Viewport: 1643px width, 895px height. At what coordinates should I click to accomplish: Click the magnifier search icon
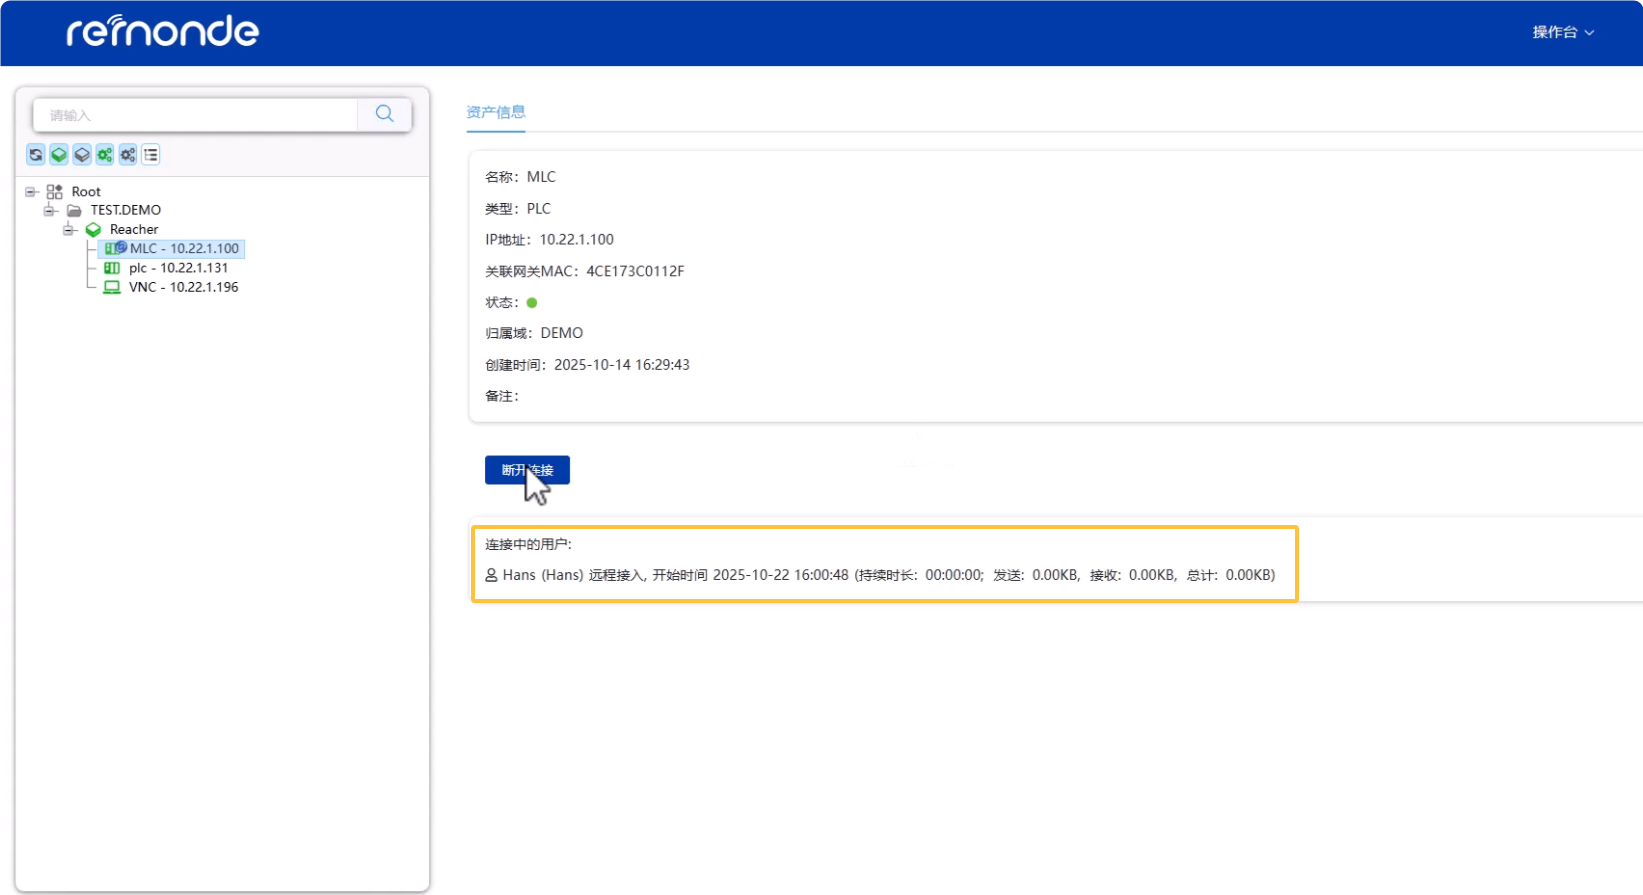[x=384, y=114]
